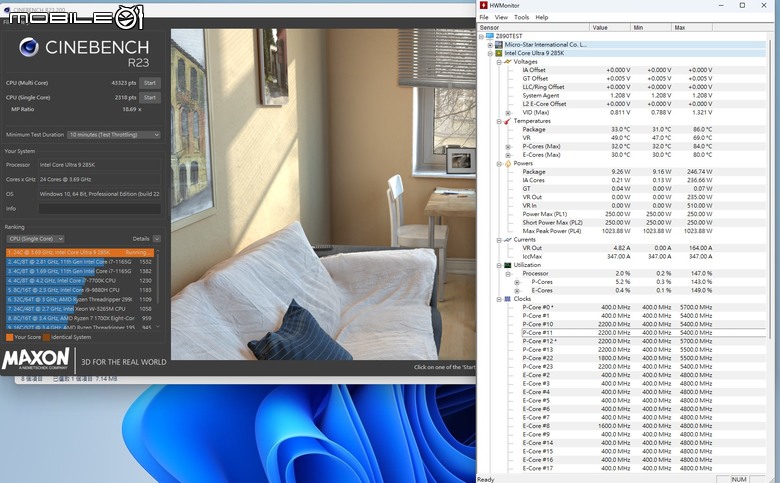Click the Max column header
The width and height of the screenshot is (780, 483).
point(692,27)
